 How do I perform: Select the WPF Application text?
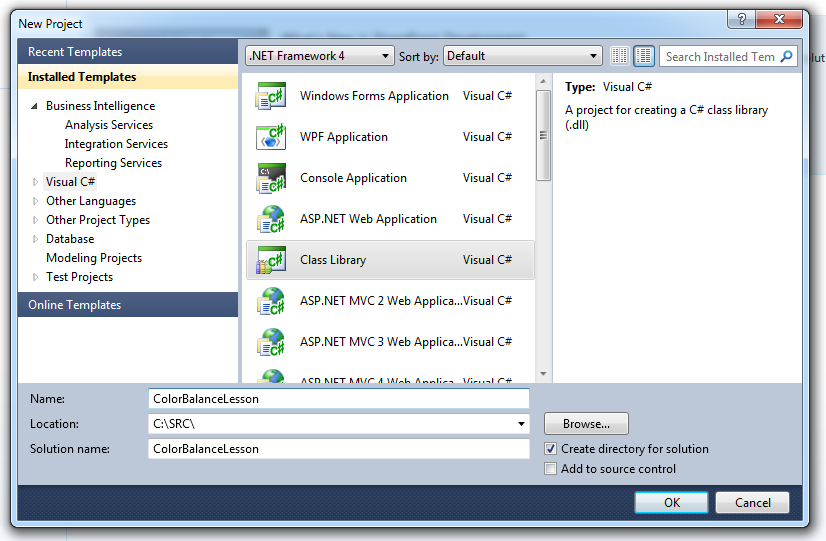[x=343, y=137]
